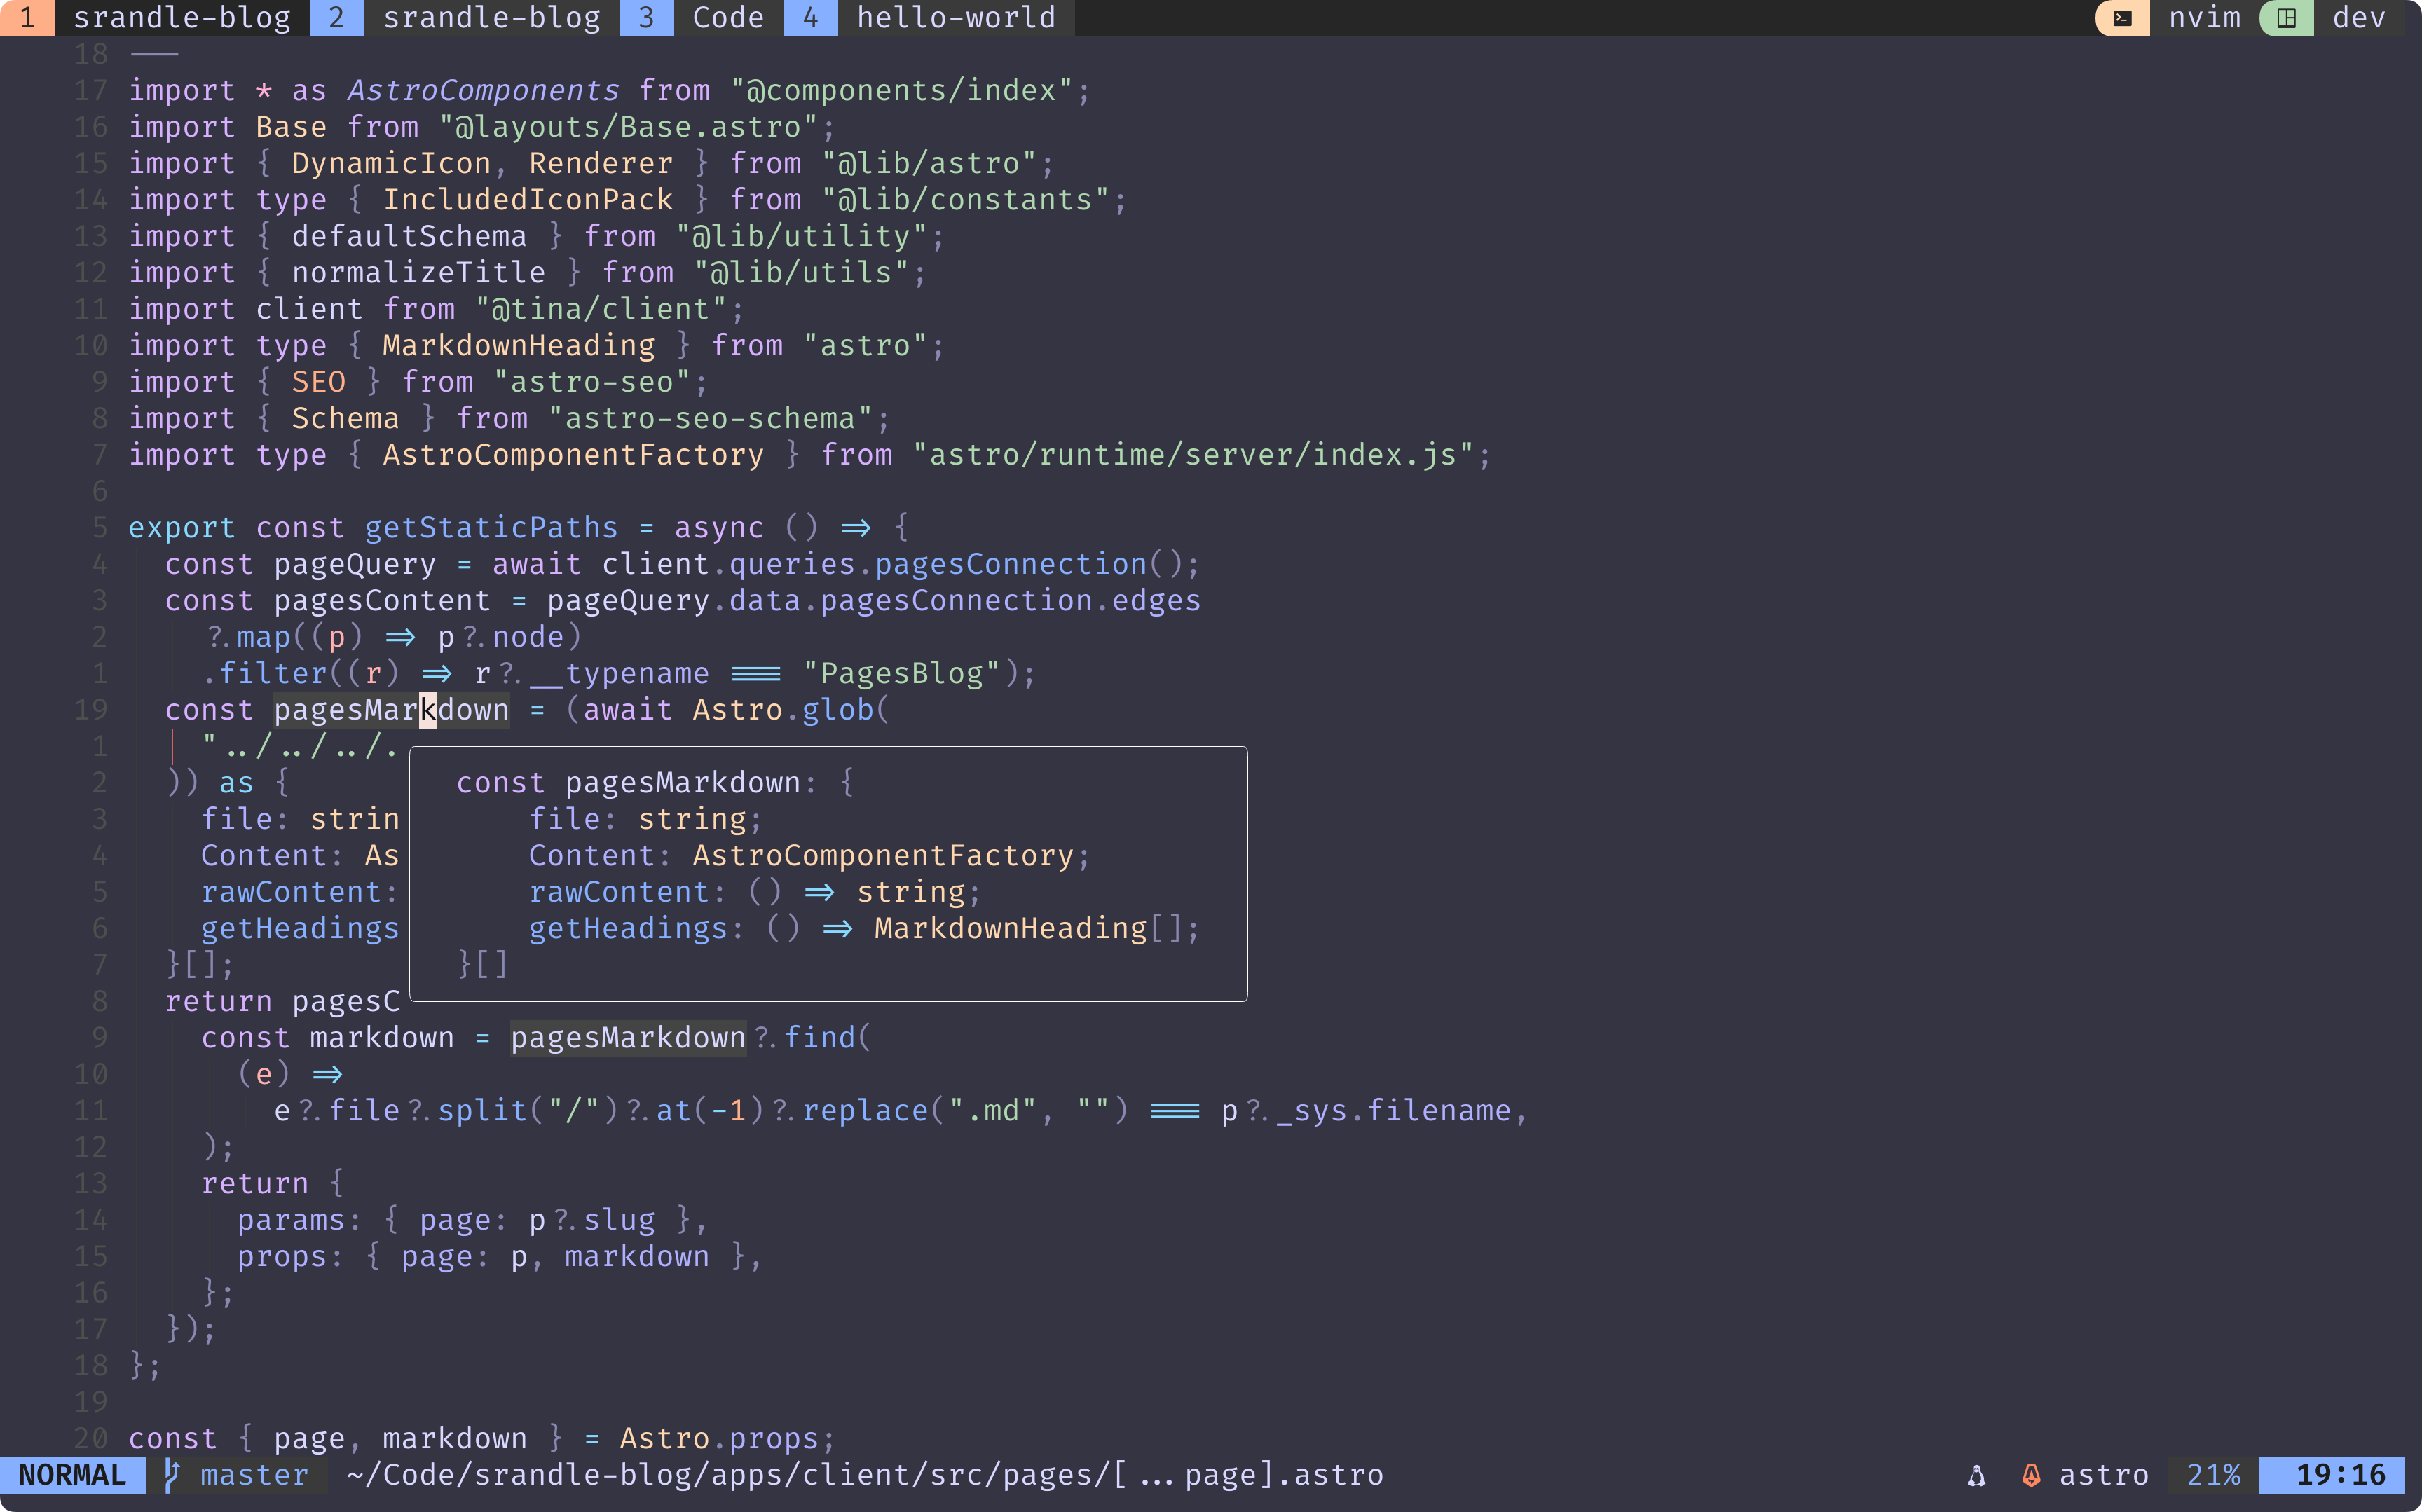Click 'const pagesMarkdown:' in the hover popup
Screen dimensions: 2422x1512
637,782
